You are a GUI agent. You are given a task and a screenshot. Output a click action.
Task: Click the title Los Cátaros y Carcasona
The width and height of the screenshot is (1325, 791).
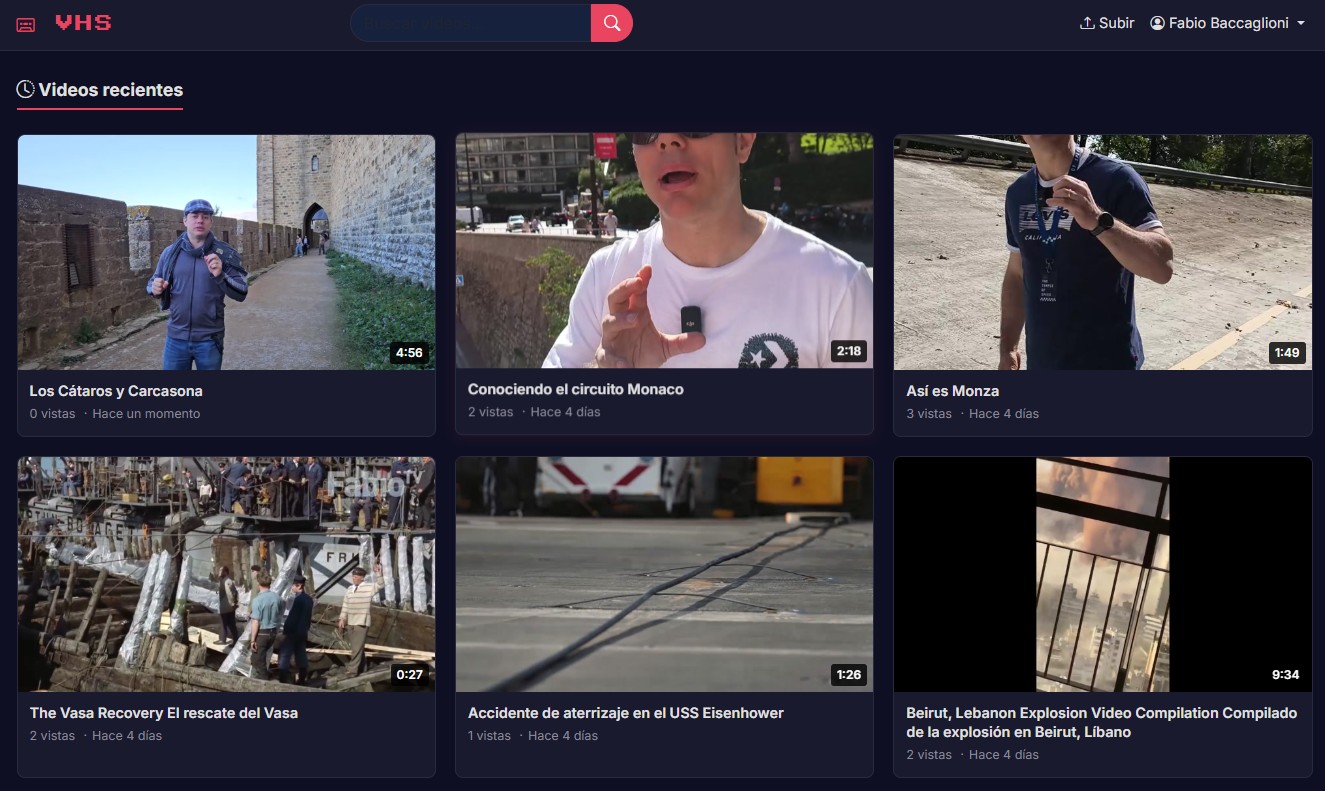click(x=116, y=391)
